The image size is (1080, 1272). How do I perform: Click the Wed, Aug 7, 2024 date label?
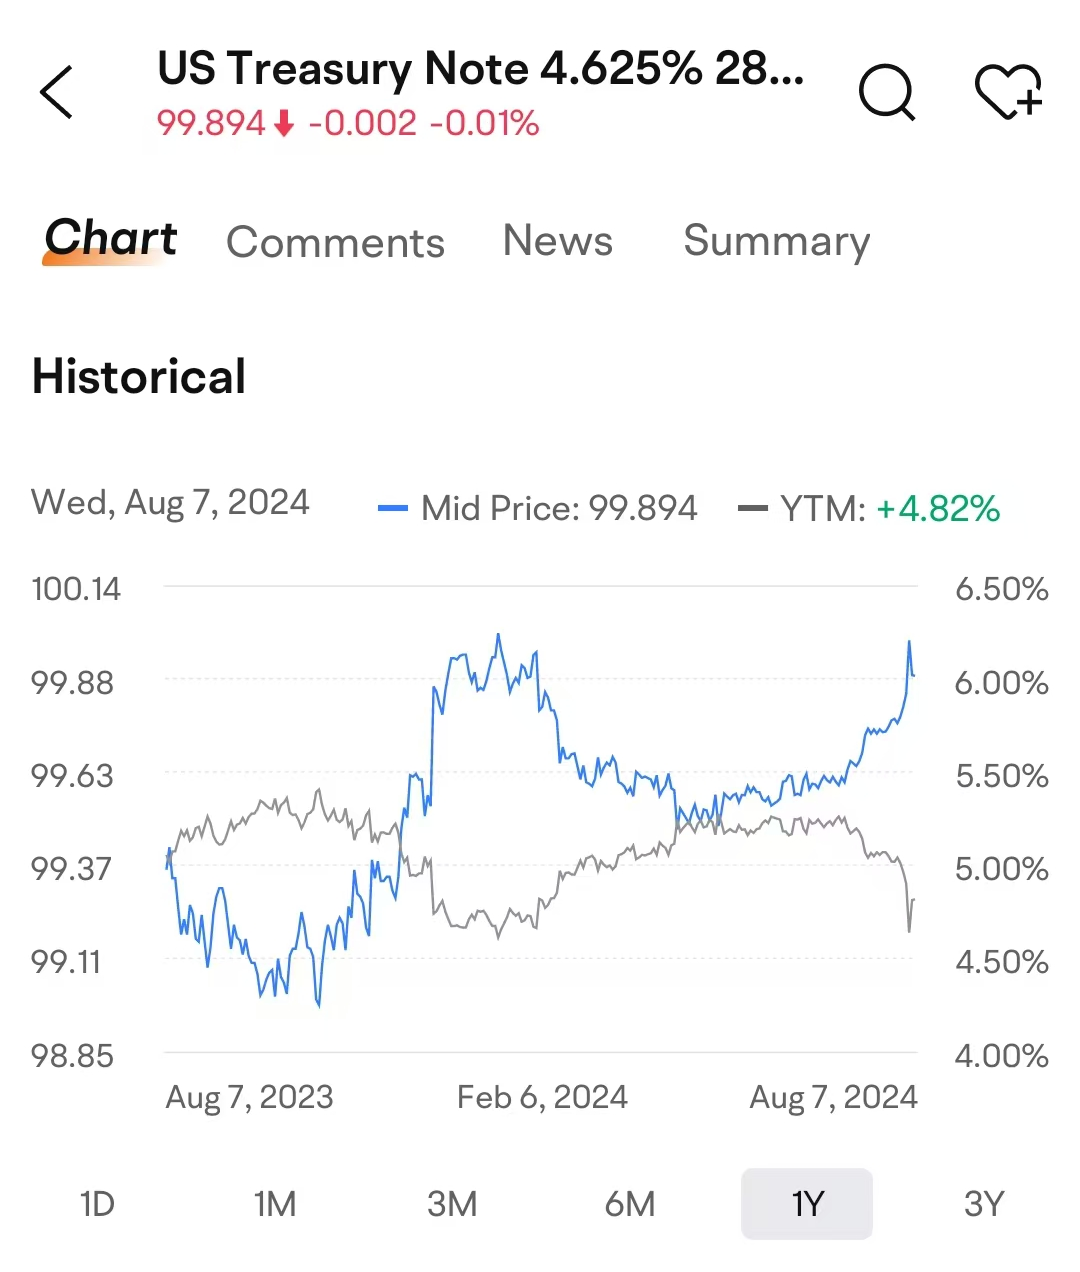click(170, 502)
